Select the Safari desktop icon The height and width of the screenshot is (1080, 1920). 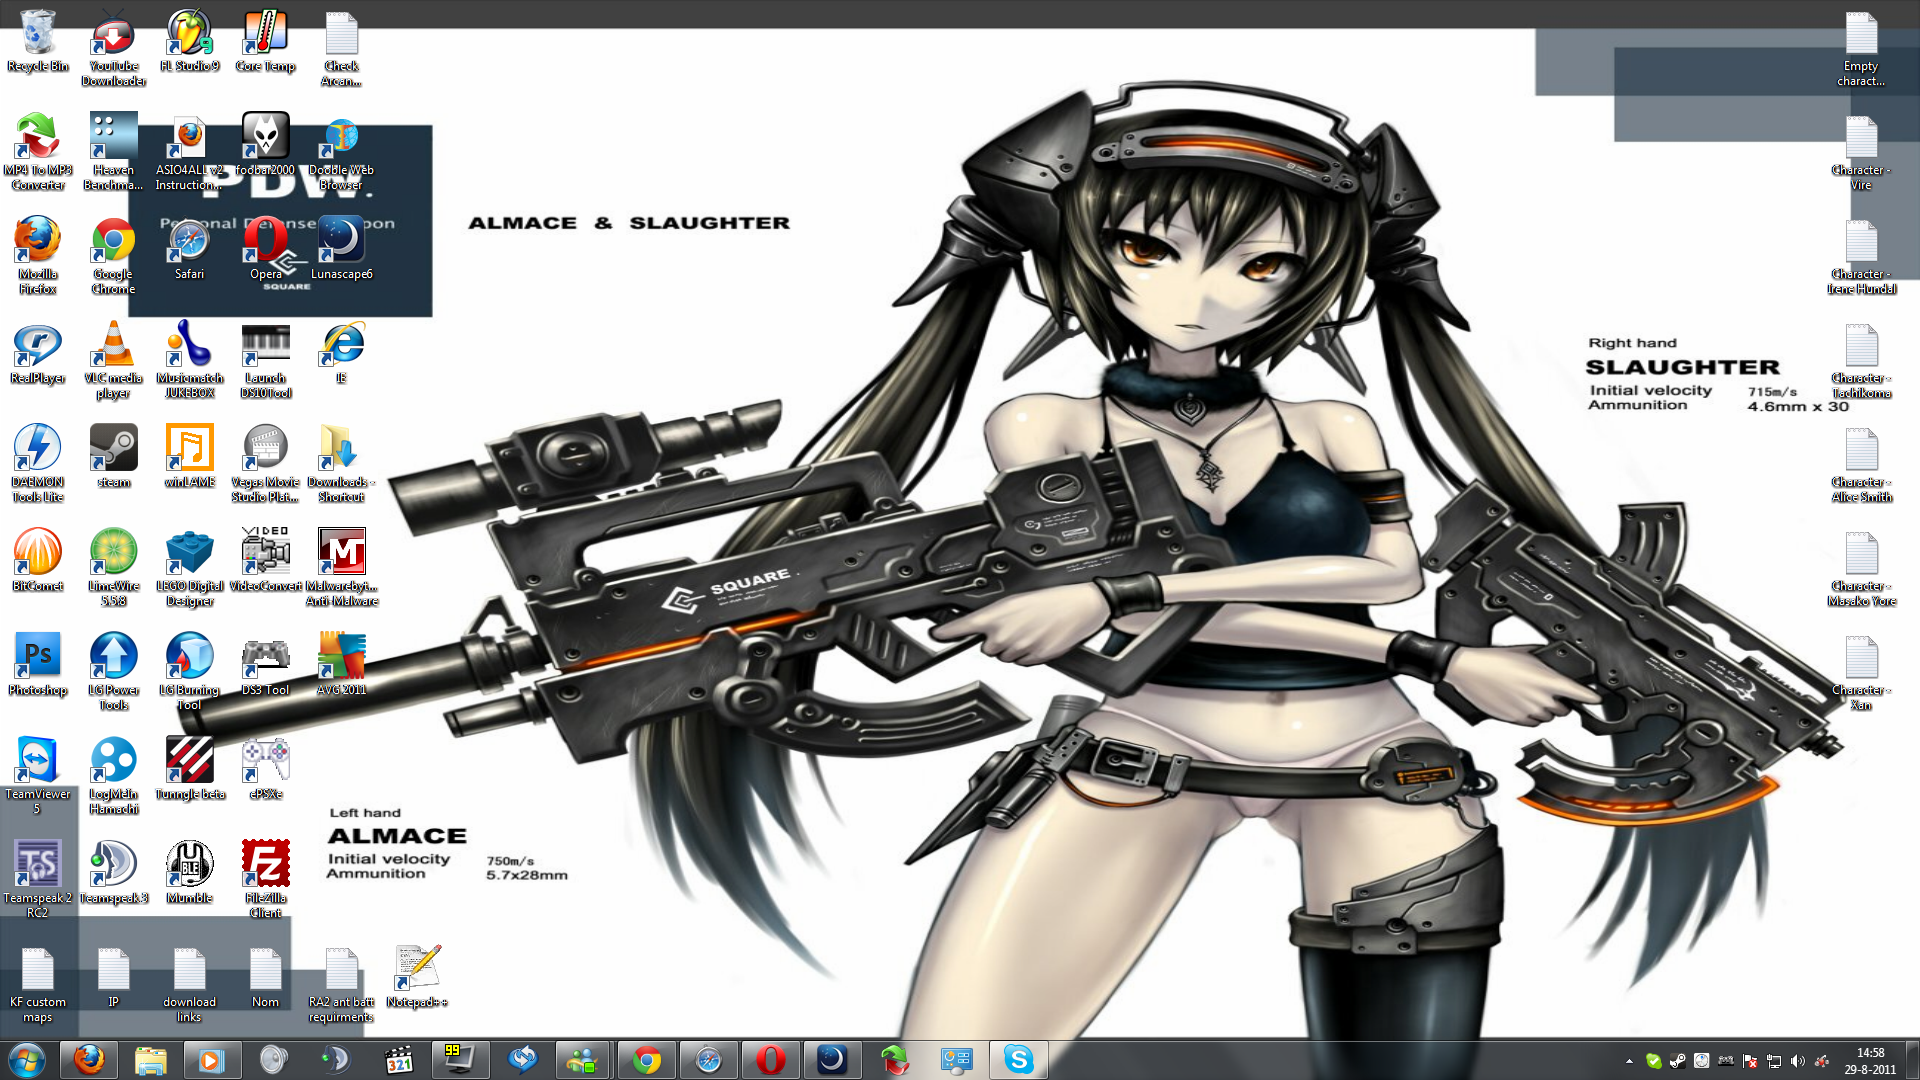[190, 249]
